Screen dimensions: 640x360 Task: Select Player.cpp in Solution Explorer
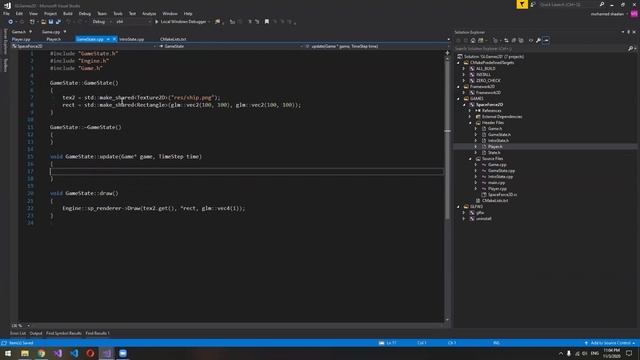pyautogui.click(x=497, y=189)
